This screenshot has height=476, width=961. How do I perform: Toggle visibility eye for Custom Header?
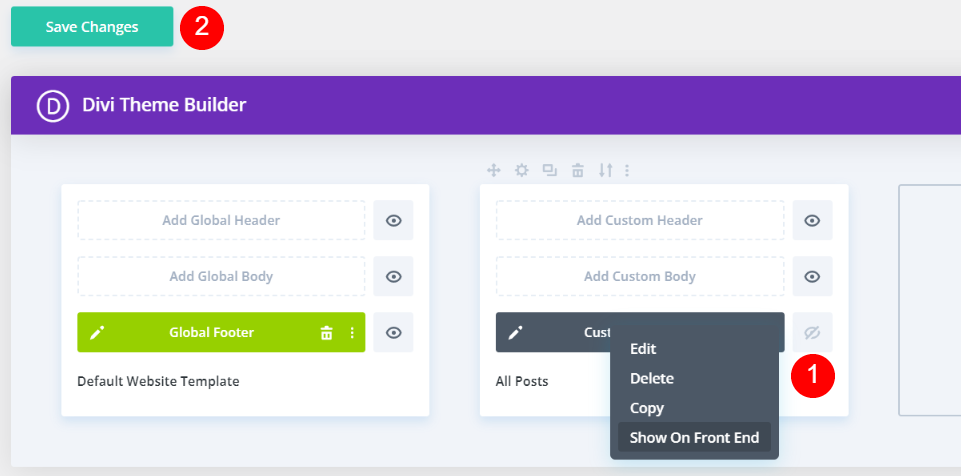pyautogui.click(x=813, y=220)
